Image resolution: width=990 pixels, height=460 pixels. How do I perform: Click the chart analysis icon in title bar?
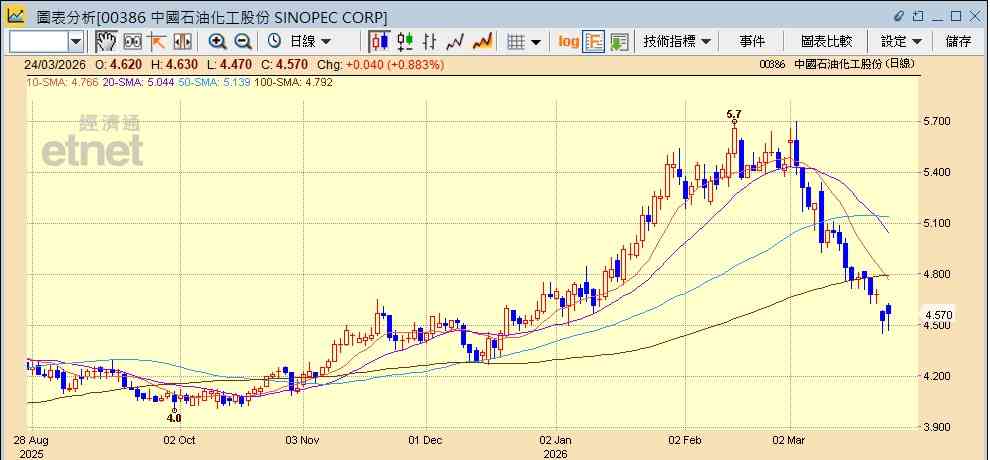pos(15,15)
